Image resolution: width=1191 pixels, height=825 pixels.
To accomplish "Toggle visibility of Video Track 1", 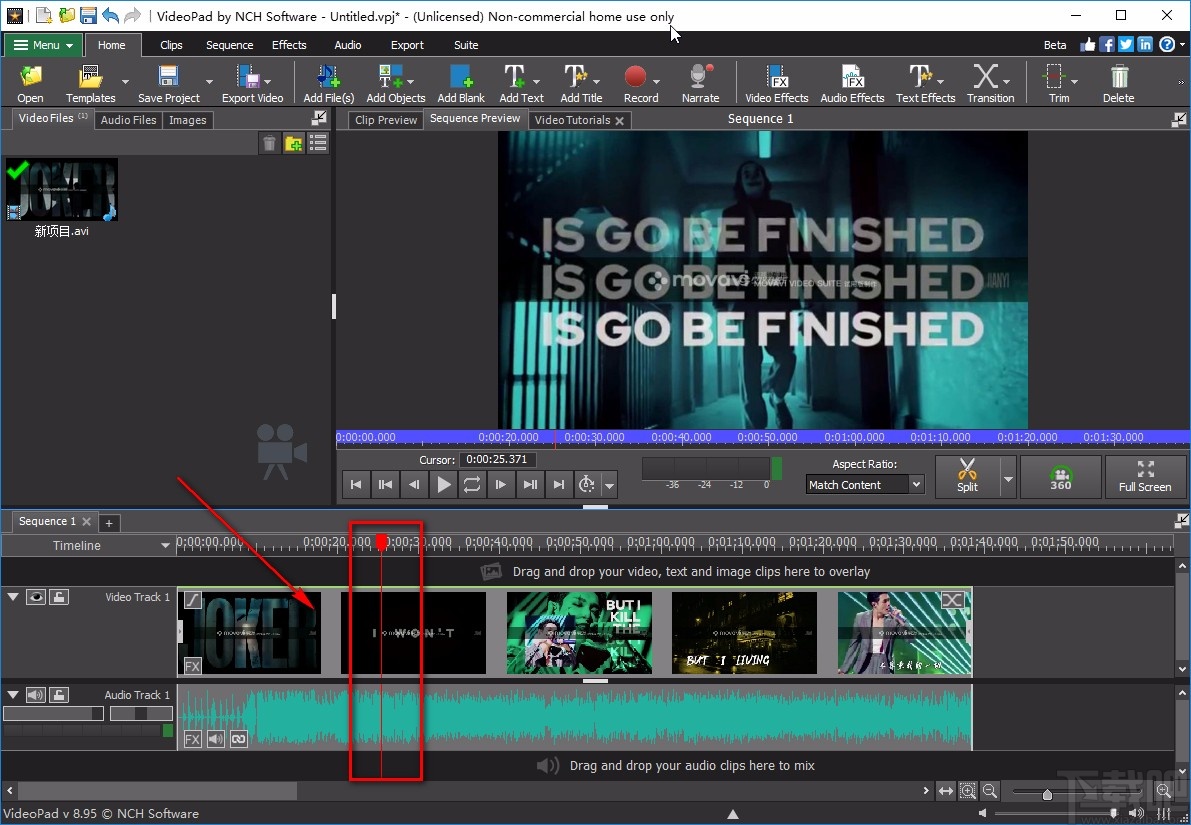I will tap(36, 597).
